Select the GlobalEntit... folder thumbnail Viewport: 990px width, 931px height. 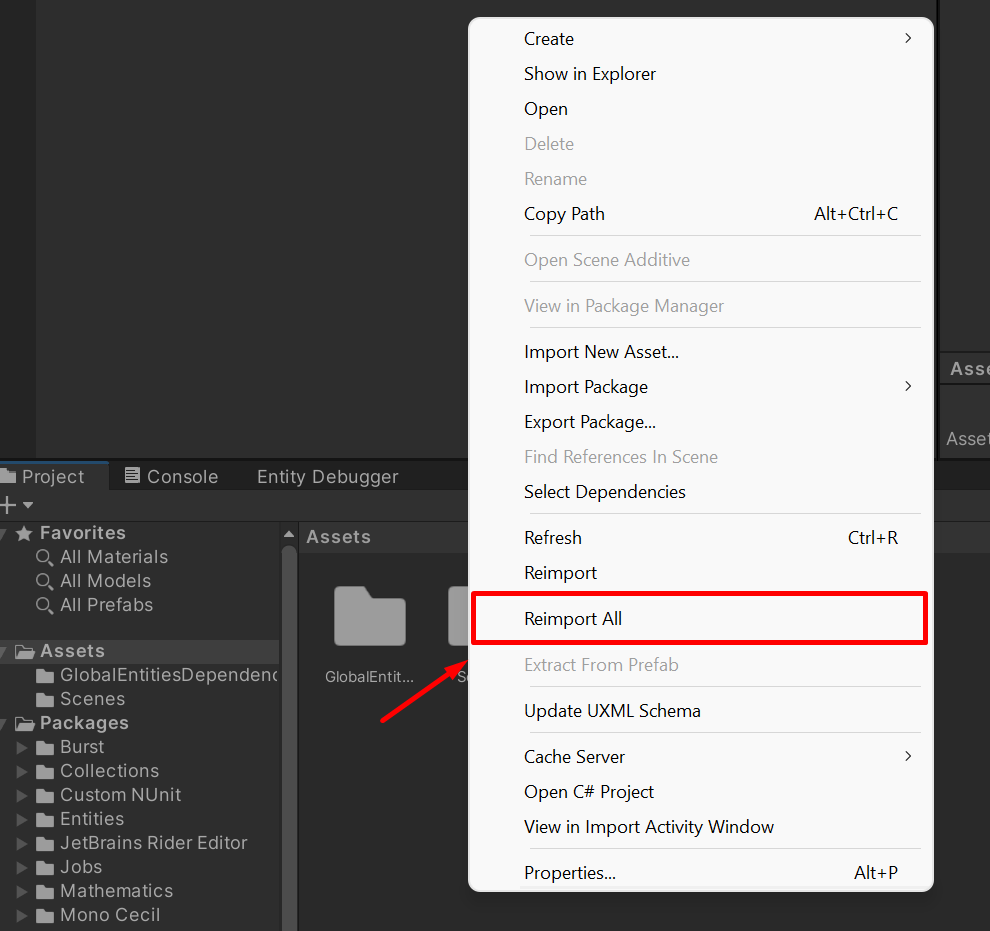point(370,617)
